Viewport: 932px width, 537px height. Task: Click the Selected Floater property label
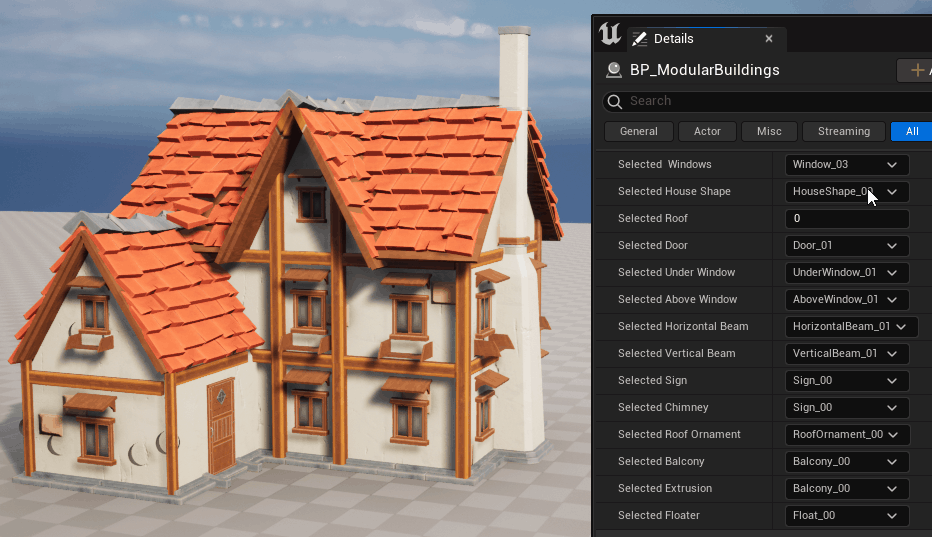pyautogui.click(x=659, y=515)
